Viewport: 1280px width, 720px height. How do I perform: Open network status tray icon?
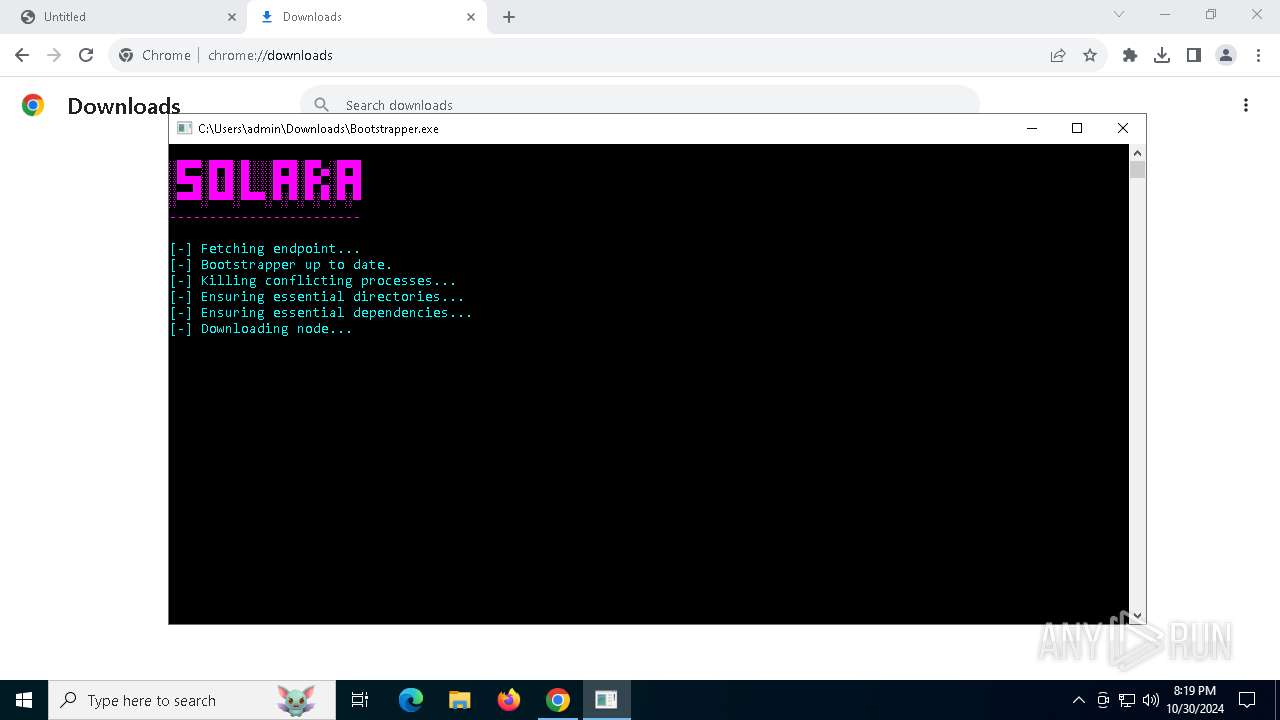pyautogui.click(x=1127, y=700)
